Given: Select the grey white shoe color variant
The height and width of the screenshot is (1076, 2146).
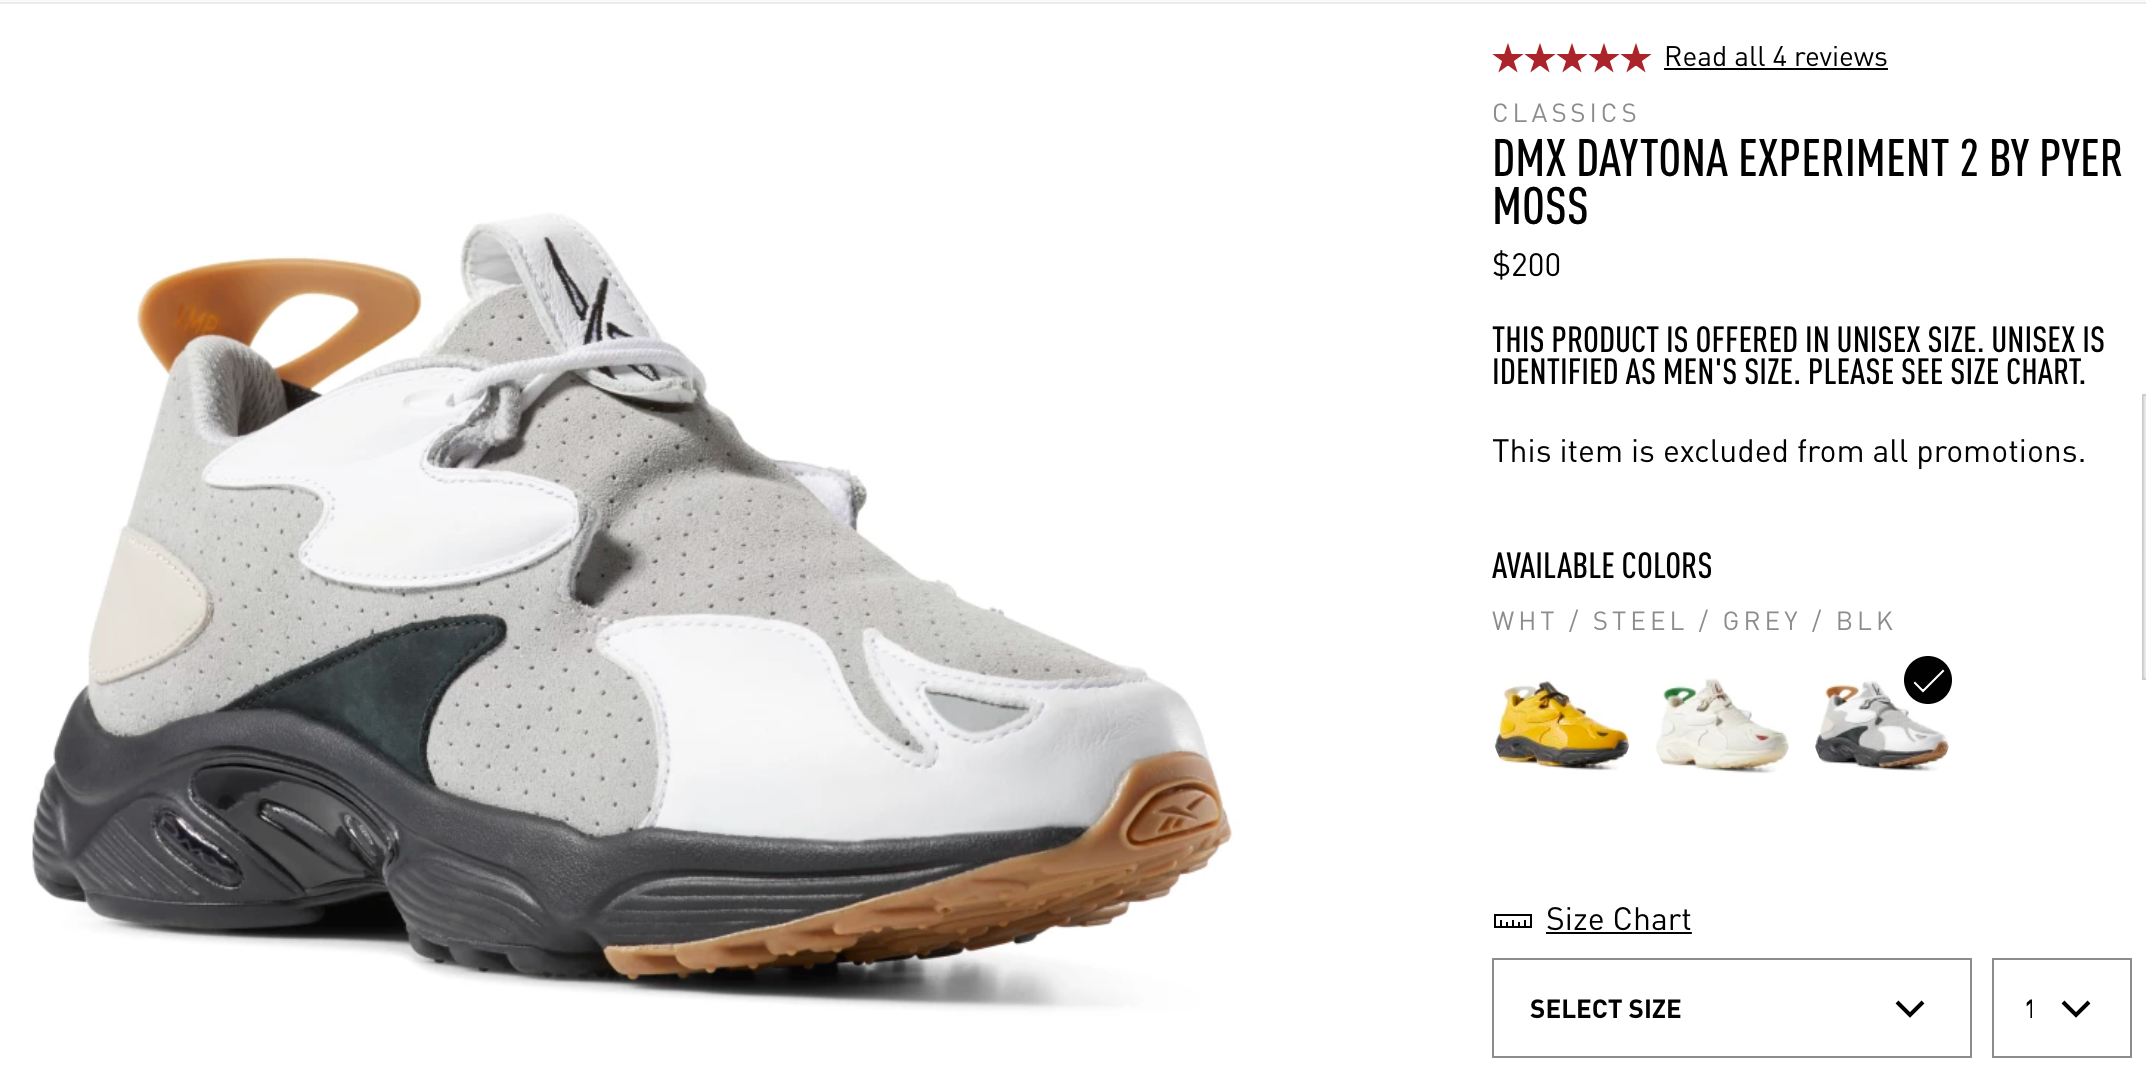Looking at the screenshot, I should coord(1881,725).
